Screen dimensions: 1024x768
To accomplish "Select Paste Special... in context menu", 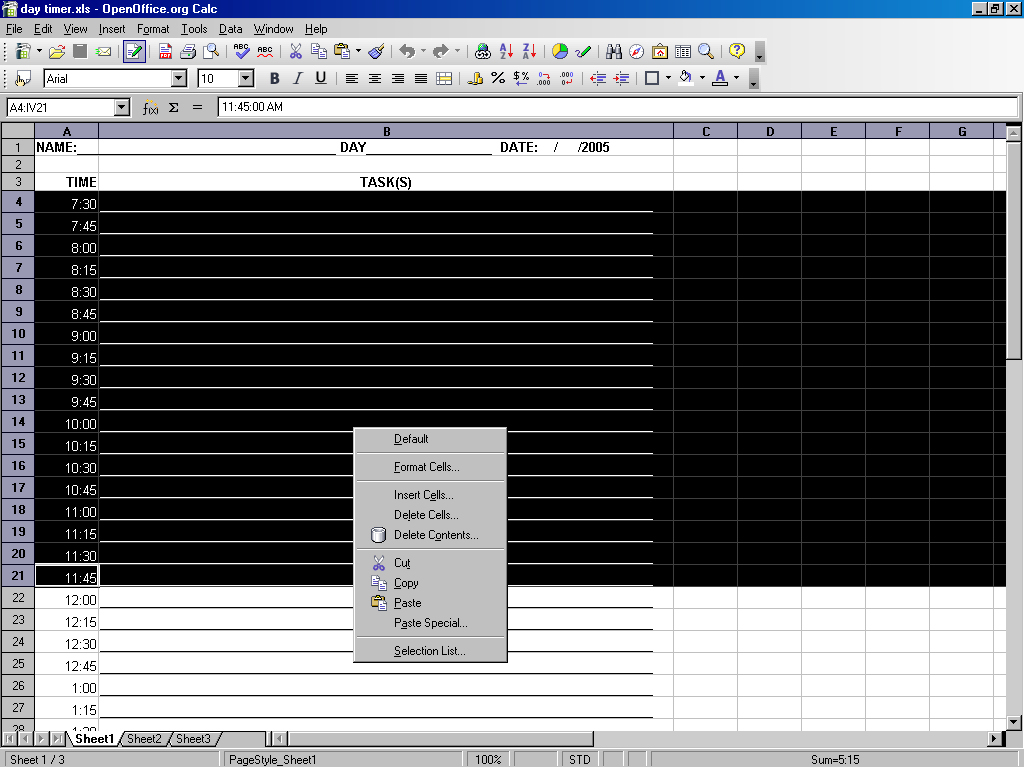I will [x=430, y=623].
